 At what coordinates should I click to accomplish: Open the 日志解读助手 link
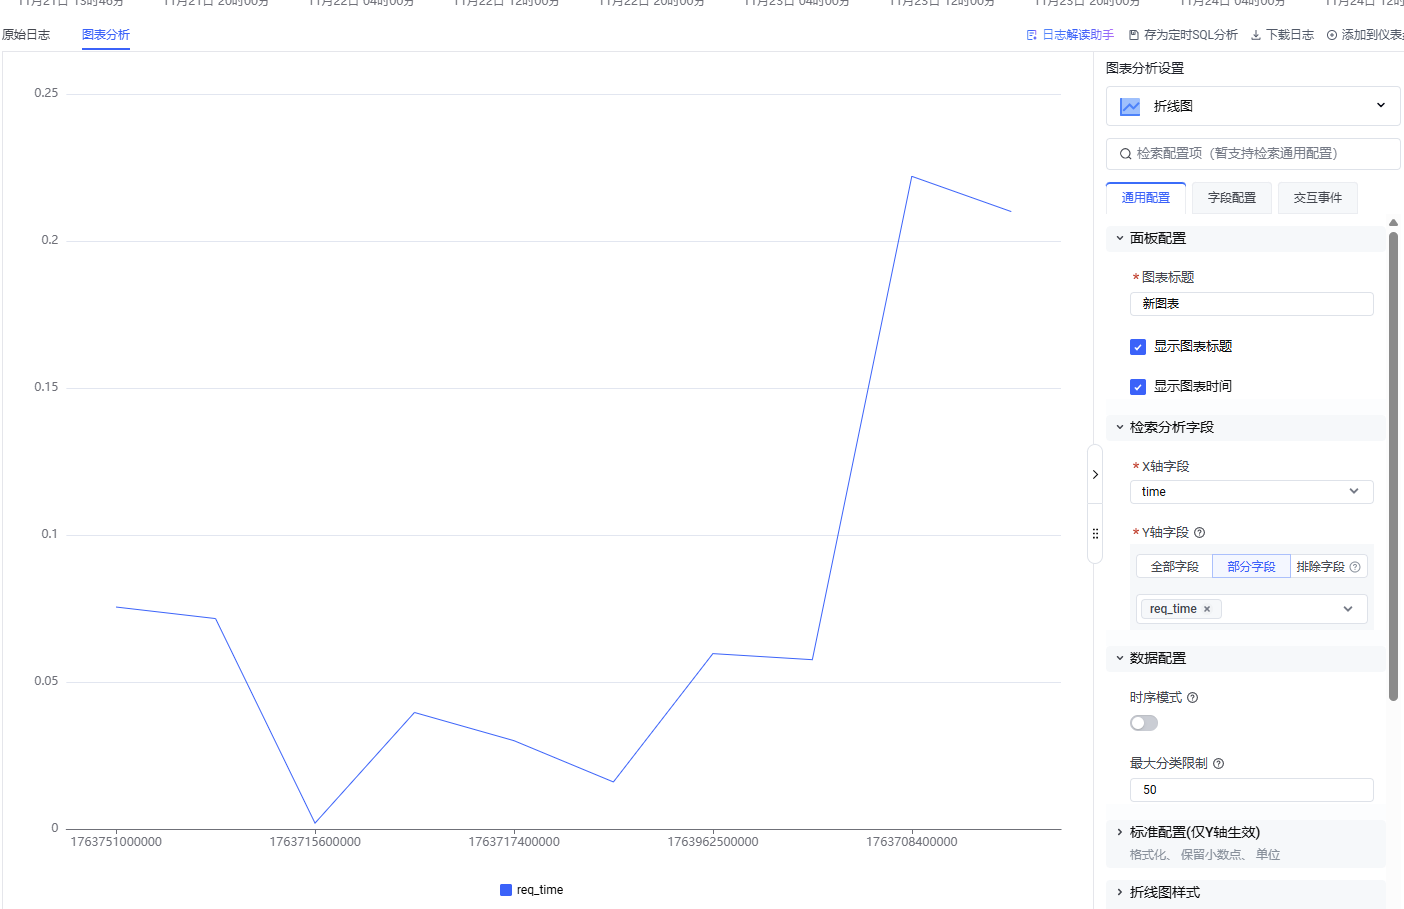pos(1070,35)
